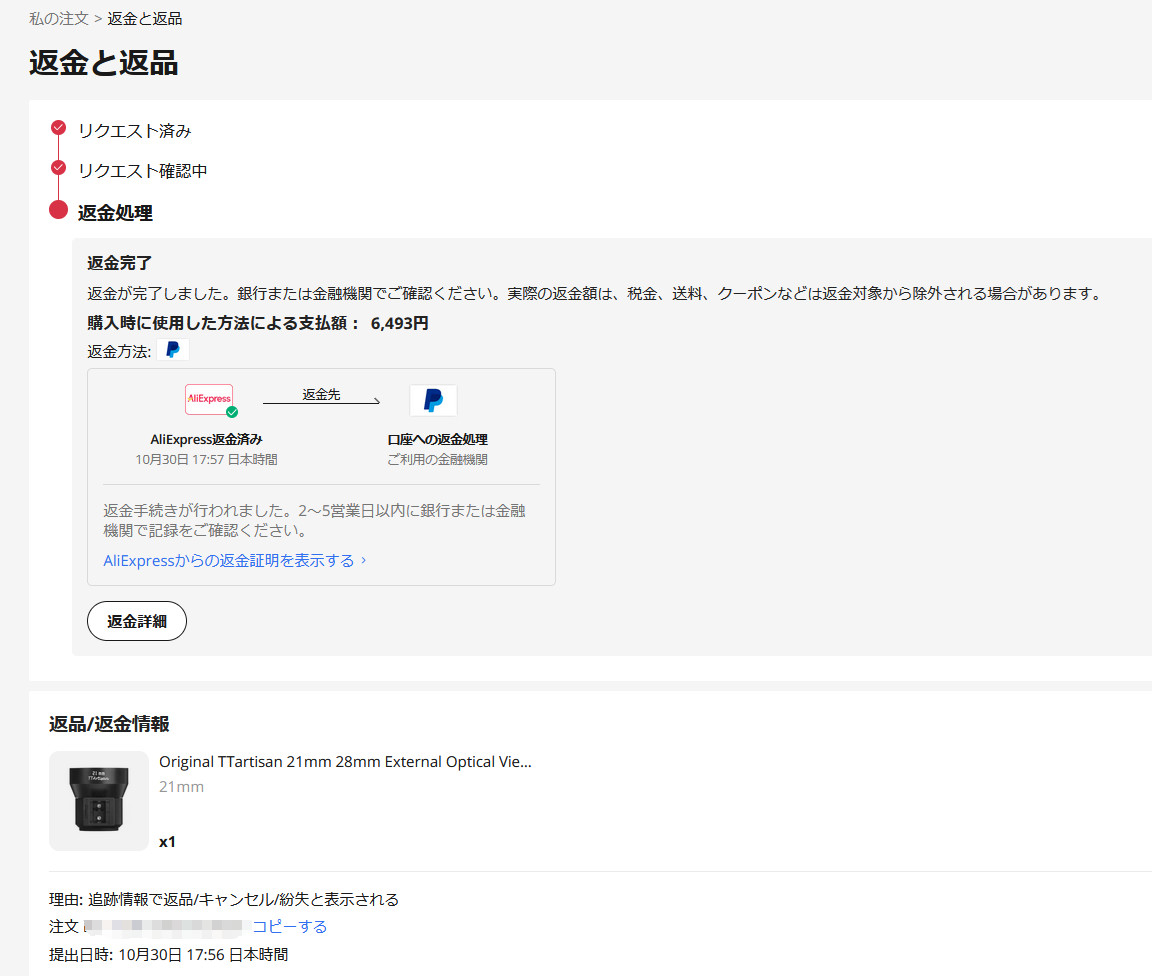
Task: Select the リクエスト確認中 completed step
Action: click(141, 170)
